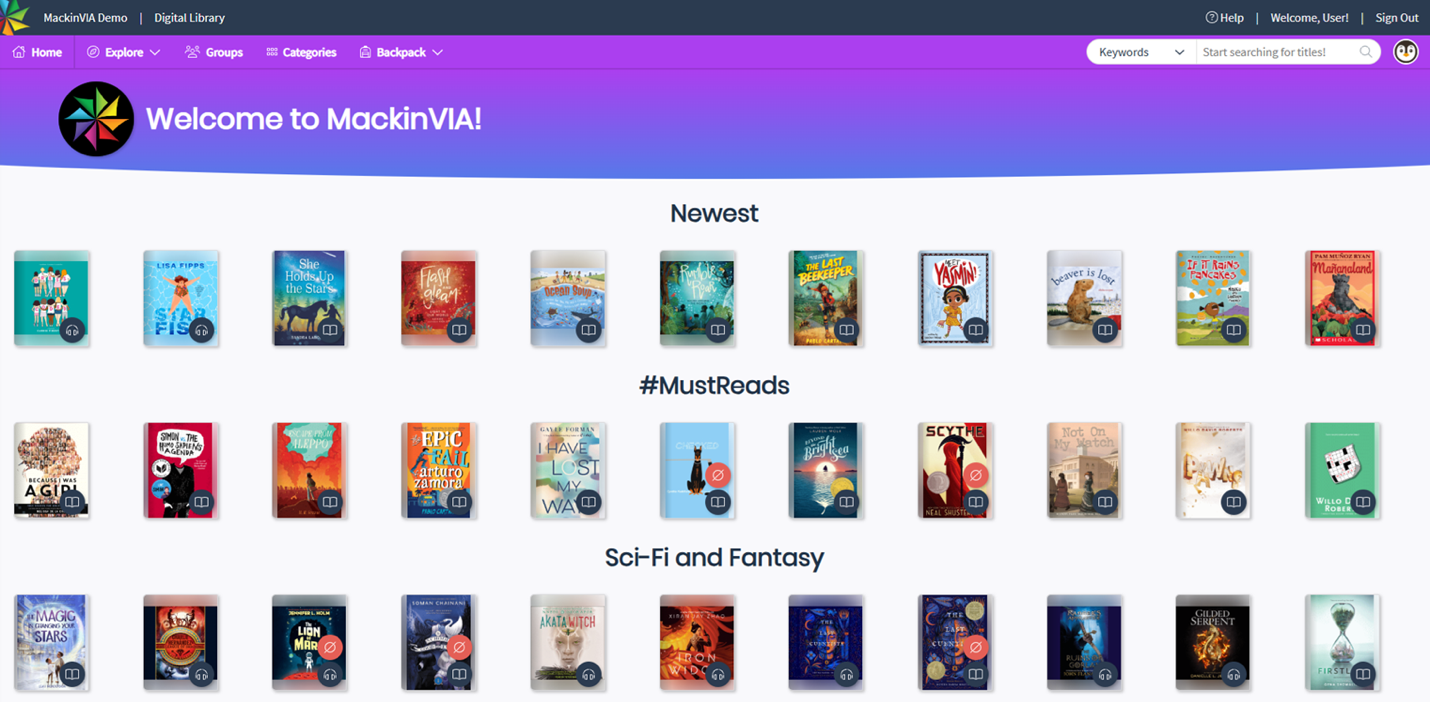
Task: Click ebook badge on Because I Was a Girl
Action: pyautogui.click(x=72, y=502)
